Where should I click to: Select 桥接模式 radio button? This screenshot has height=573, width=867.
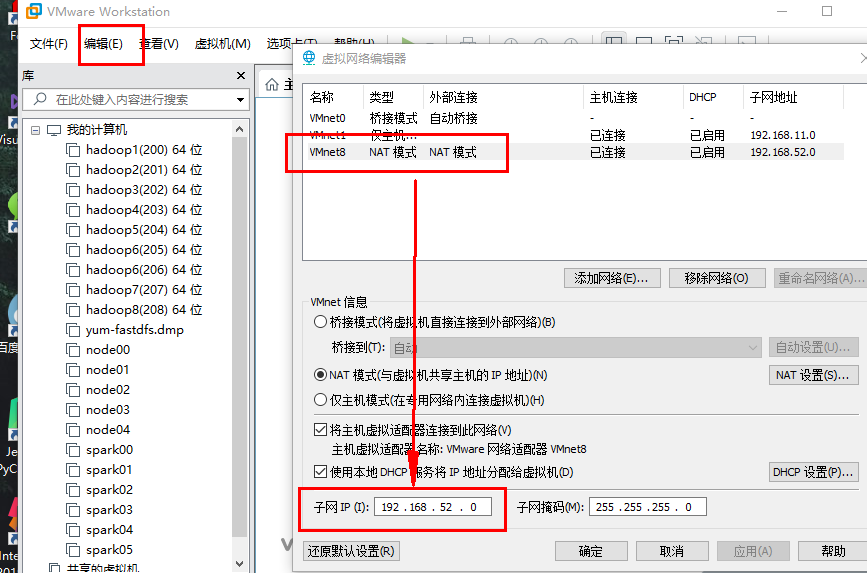click(x=320, y=322)
